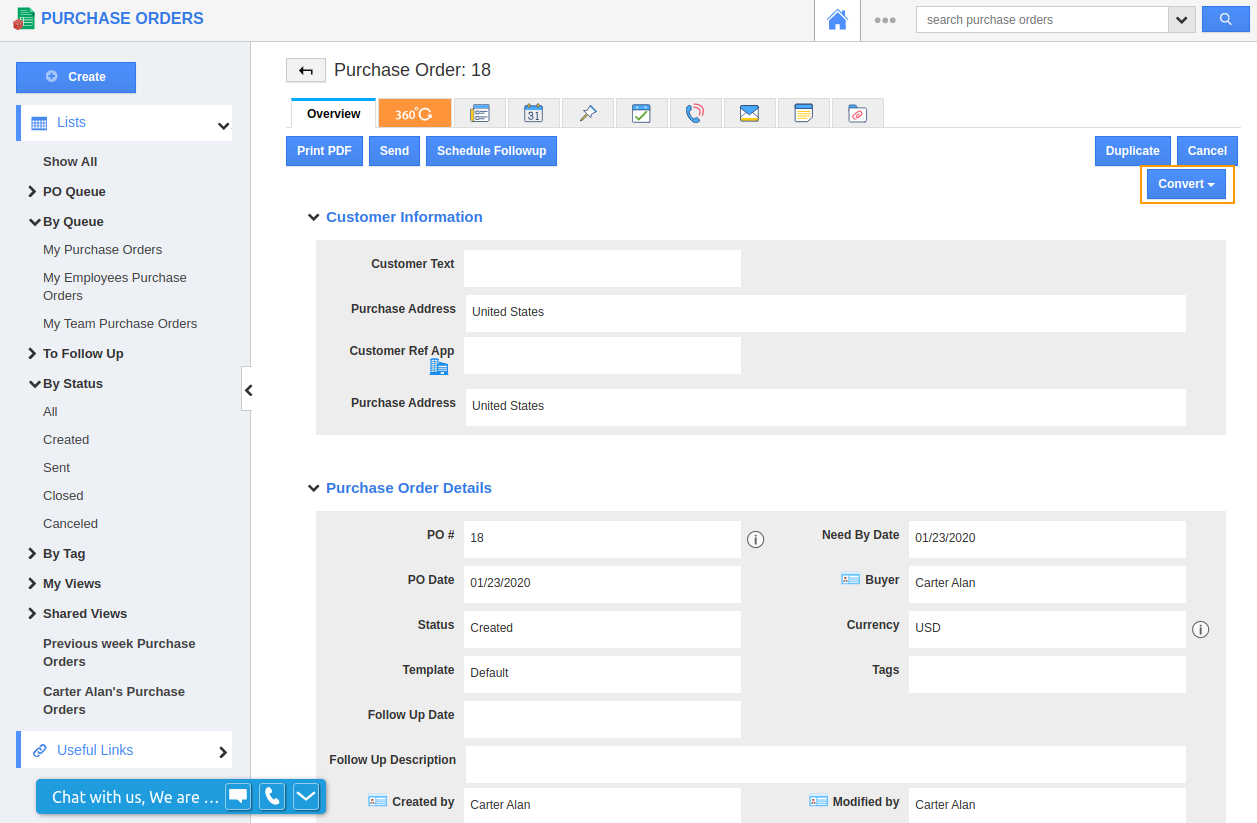Open the 360 degree view tab

pyautogui.click(x=414, y=114)
